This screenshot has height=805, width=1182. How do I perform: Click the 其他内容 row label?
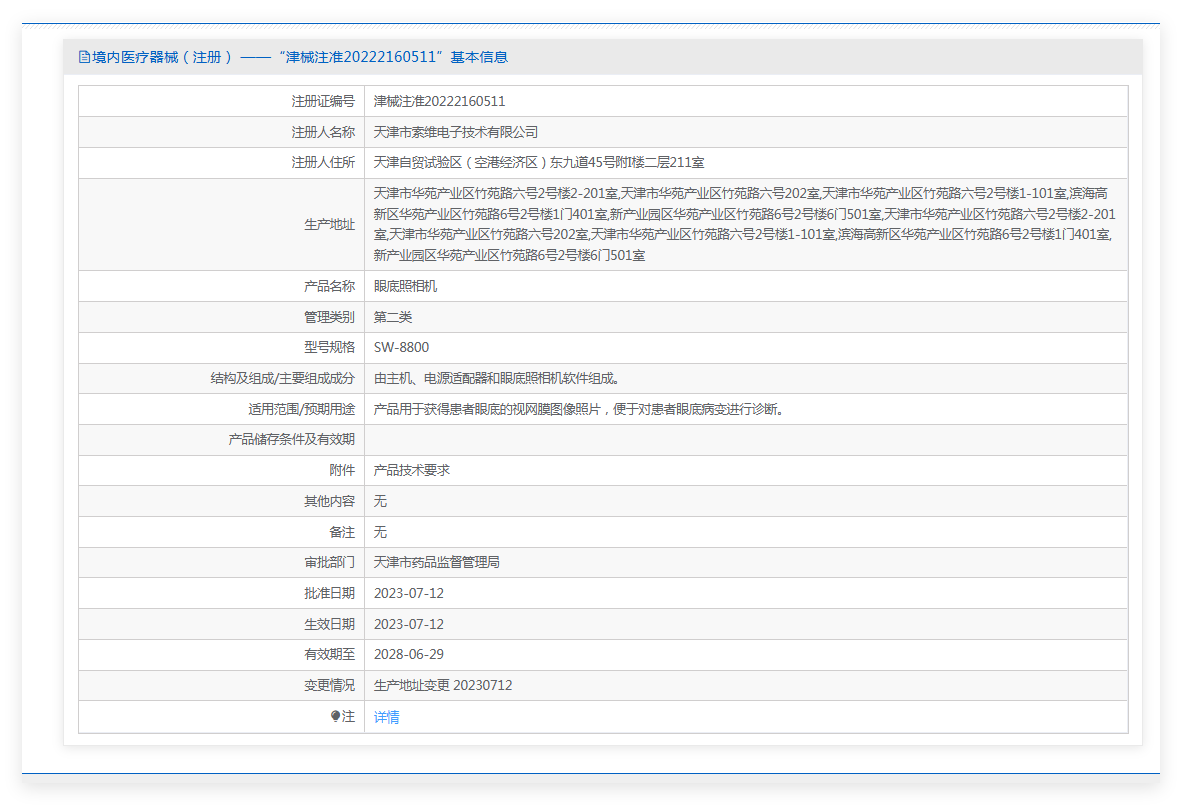(x=329, y=501)
